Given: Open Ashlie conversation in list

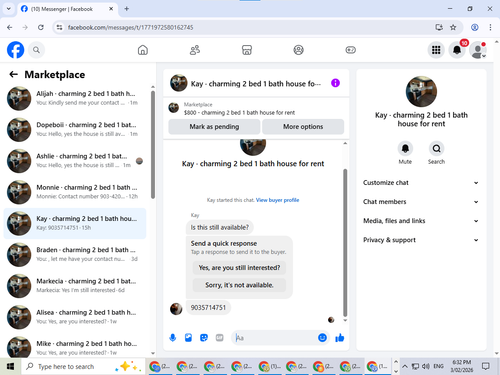Looking at the screenshot, I should [75, 161].
